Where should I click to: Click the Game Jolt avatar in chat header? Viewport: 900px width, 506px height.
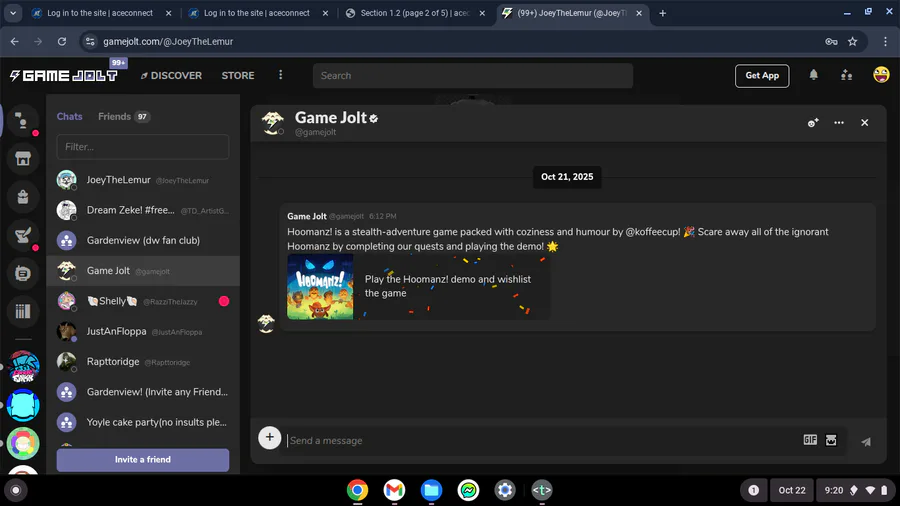coord(273,123)
